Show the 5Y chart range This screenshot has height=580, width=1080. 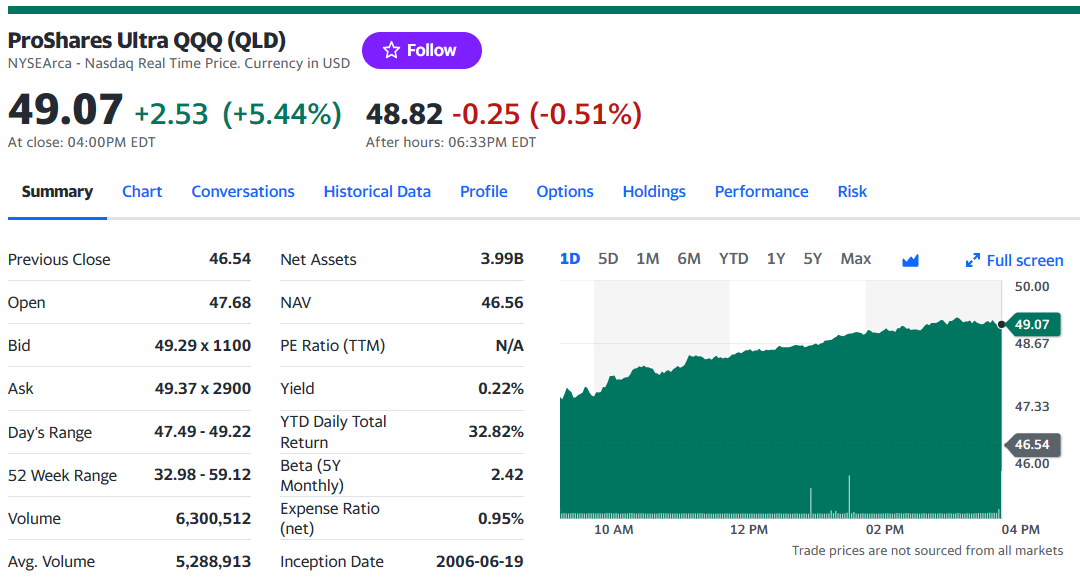(813, 259)
